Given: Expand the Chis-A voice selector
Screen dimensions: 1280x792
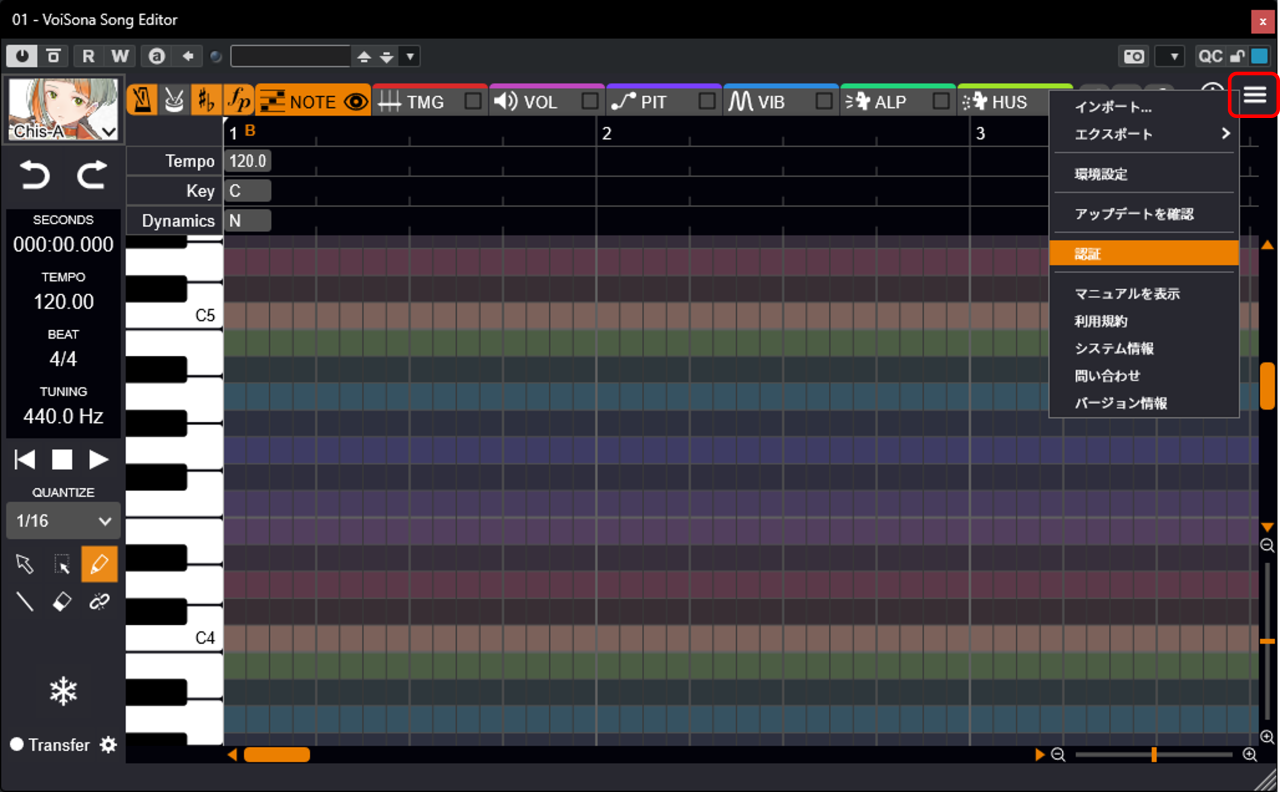Looking at the screenshot, I should click(x=108, y=132).
